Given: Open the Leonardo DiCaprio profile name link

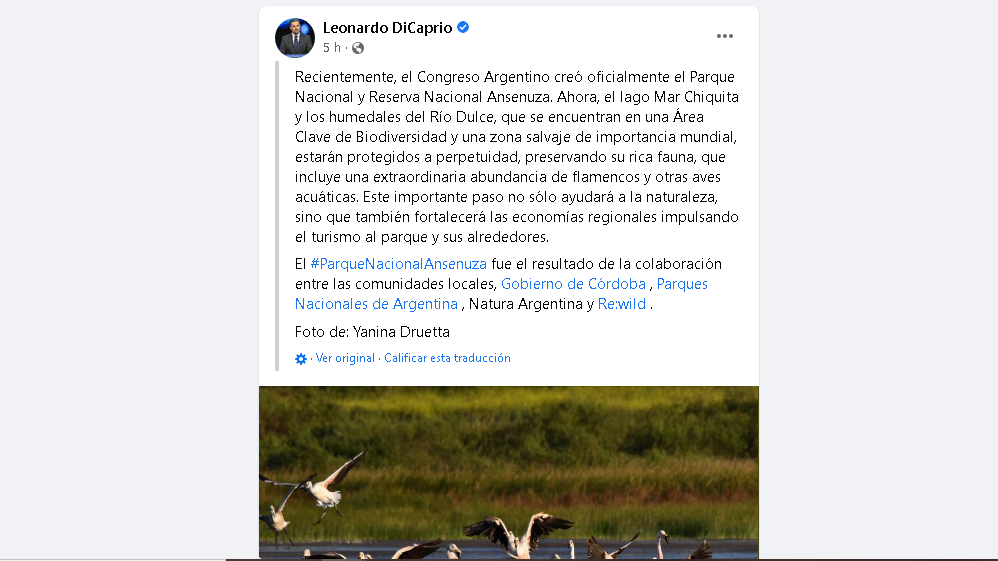Looking at the screenshot, I should pyautogui.click(x=387, y=27).
